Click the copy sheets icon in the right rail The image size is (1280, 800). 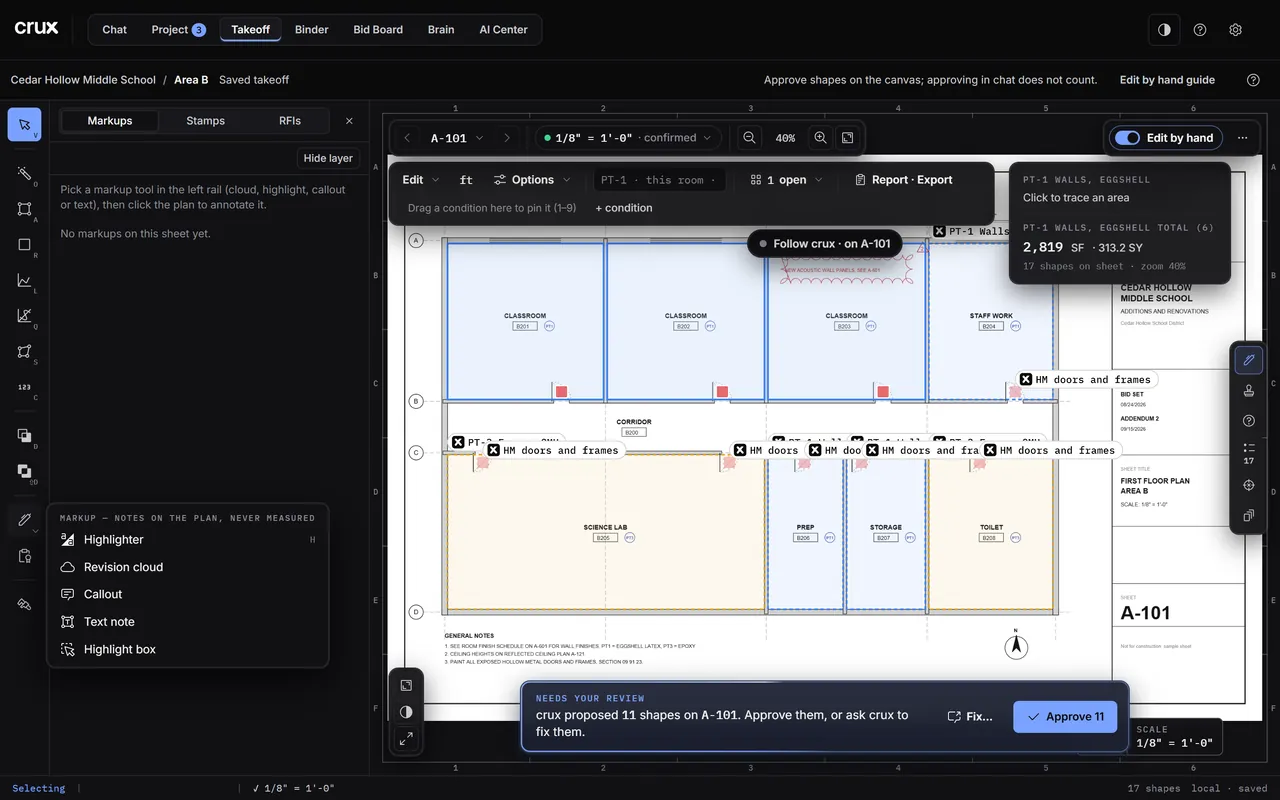tap(1248, 516)
